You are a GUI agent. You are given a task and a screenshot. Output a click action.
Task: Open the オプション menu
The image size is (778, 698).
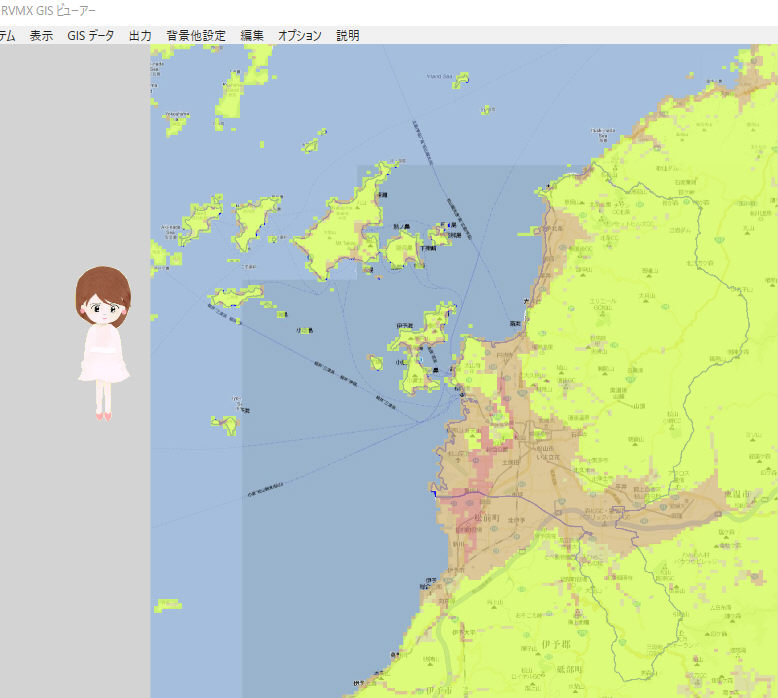pyautogui.click(x=300, y=35)
